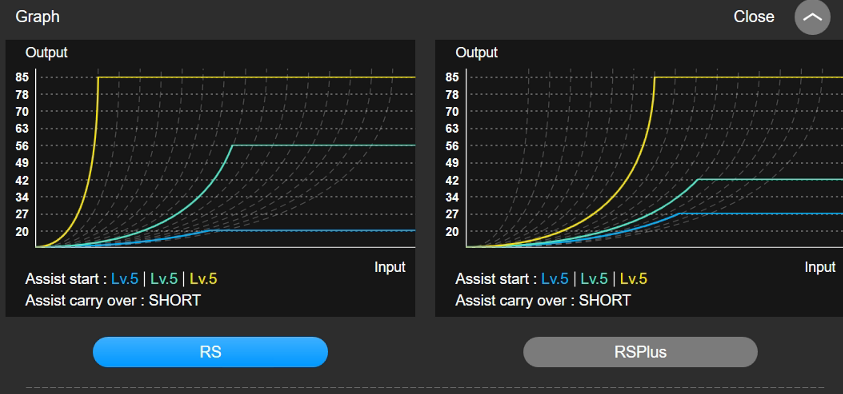Click the green Lv.5 assist start in right graph
Screen dimensions: 843x394
point(594,279)
